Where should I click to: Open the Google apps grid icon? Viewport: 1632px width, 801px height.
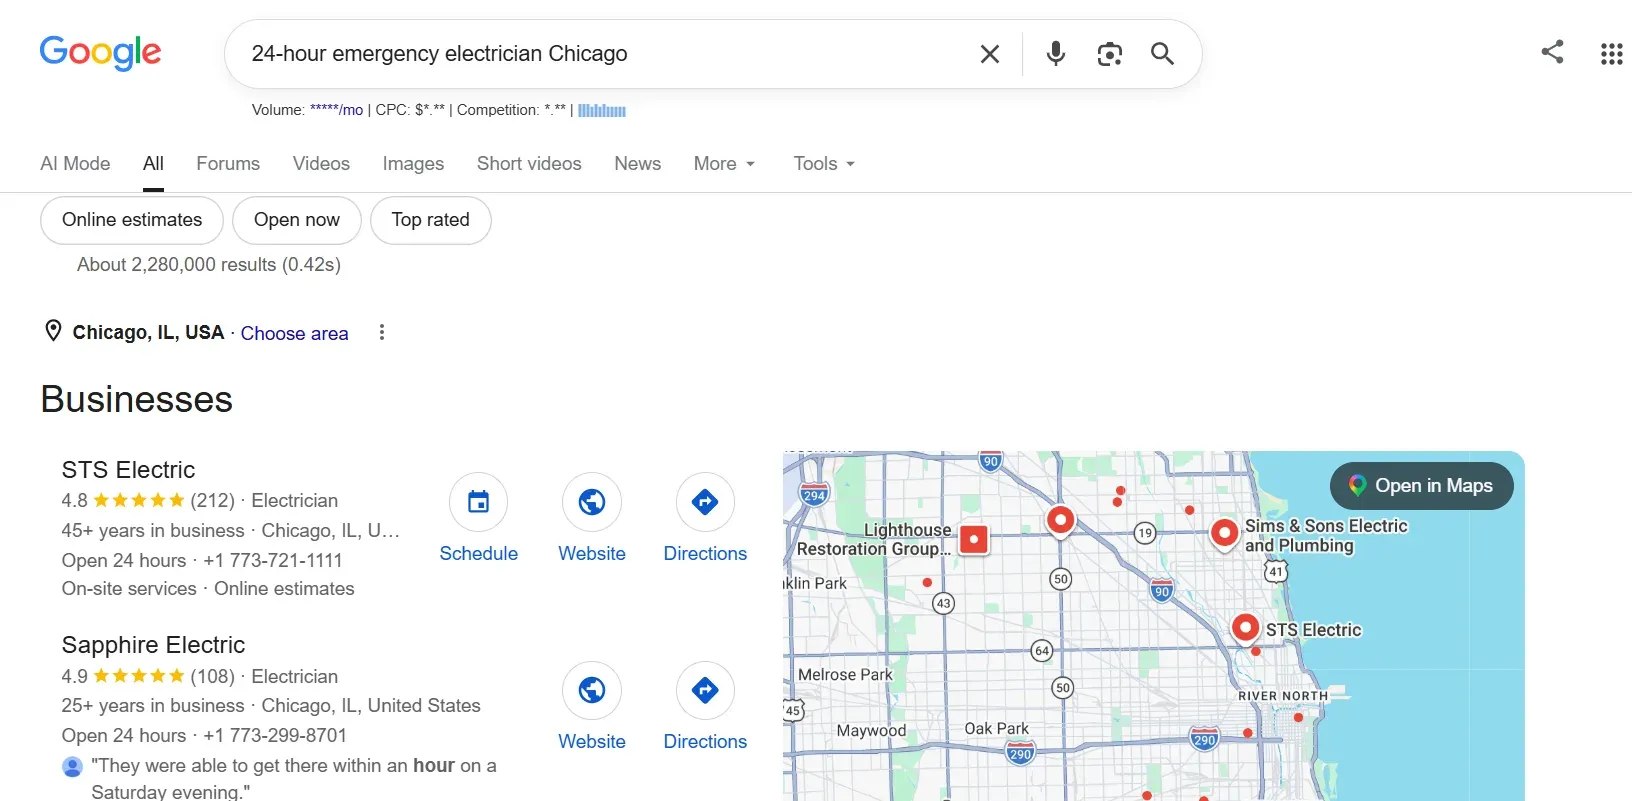point(1611,54)
